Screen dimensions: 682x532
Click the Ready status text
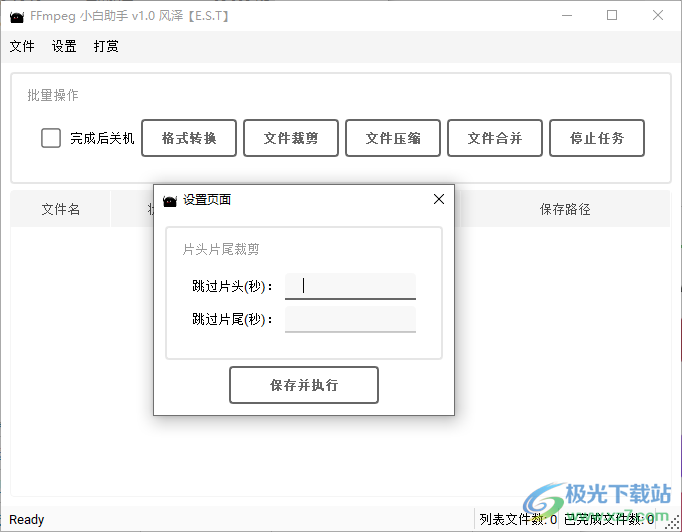(27, 519)
